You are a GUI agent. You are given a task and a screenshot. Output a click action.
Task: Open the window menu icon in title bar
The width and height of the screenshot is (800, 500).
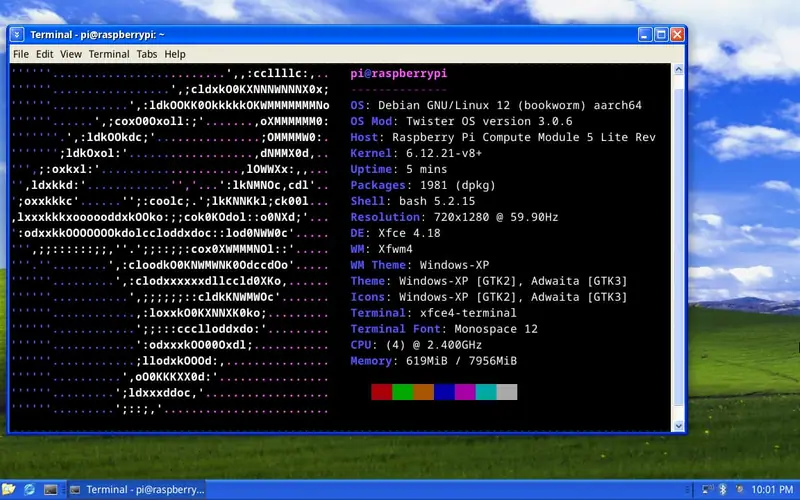pos(17,35)
